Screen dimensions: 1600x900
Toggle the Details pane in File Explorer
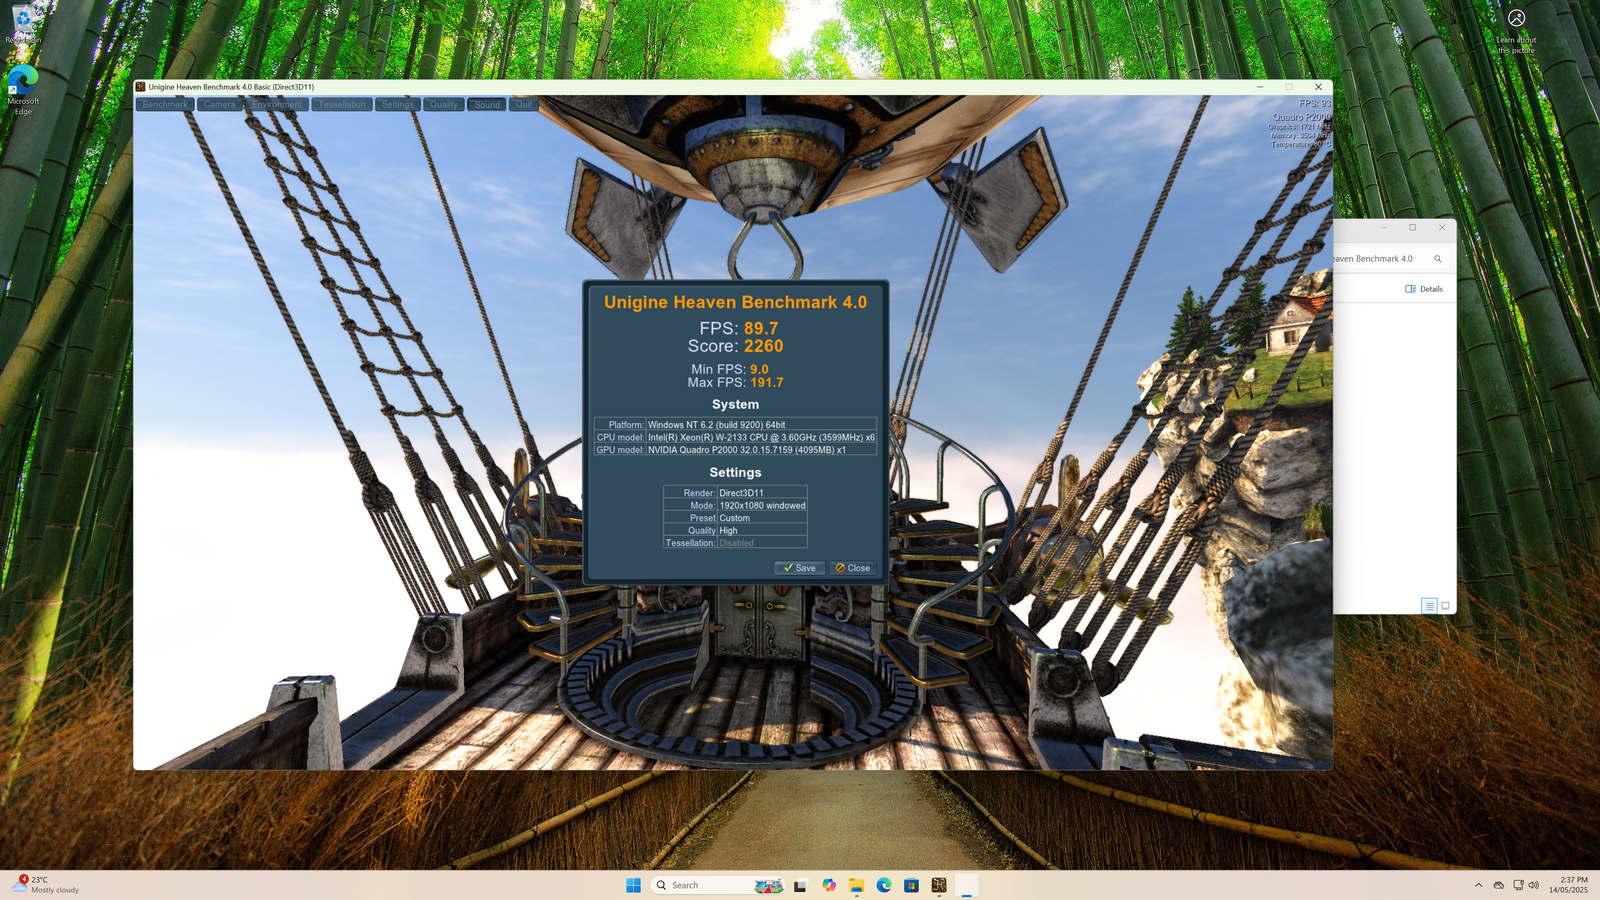(x=1424, y=289)
